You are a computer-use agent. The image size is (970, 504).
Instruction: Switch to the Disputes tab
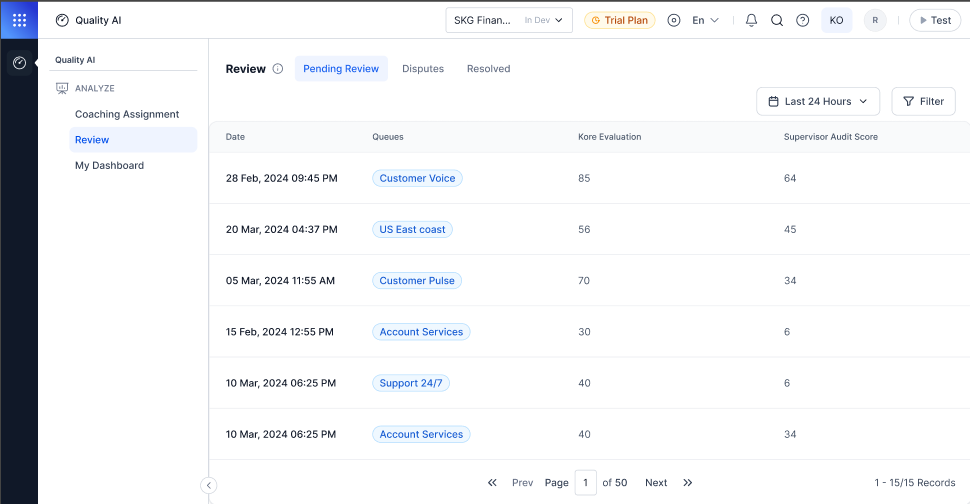[x=423, y=69]
